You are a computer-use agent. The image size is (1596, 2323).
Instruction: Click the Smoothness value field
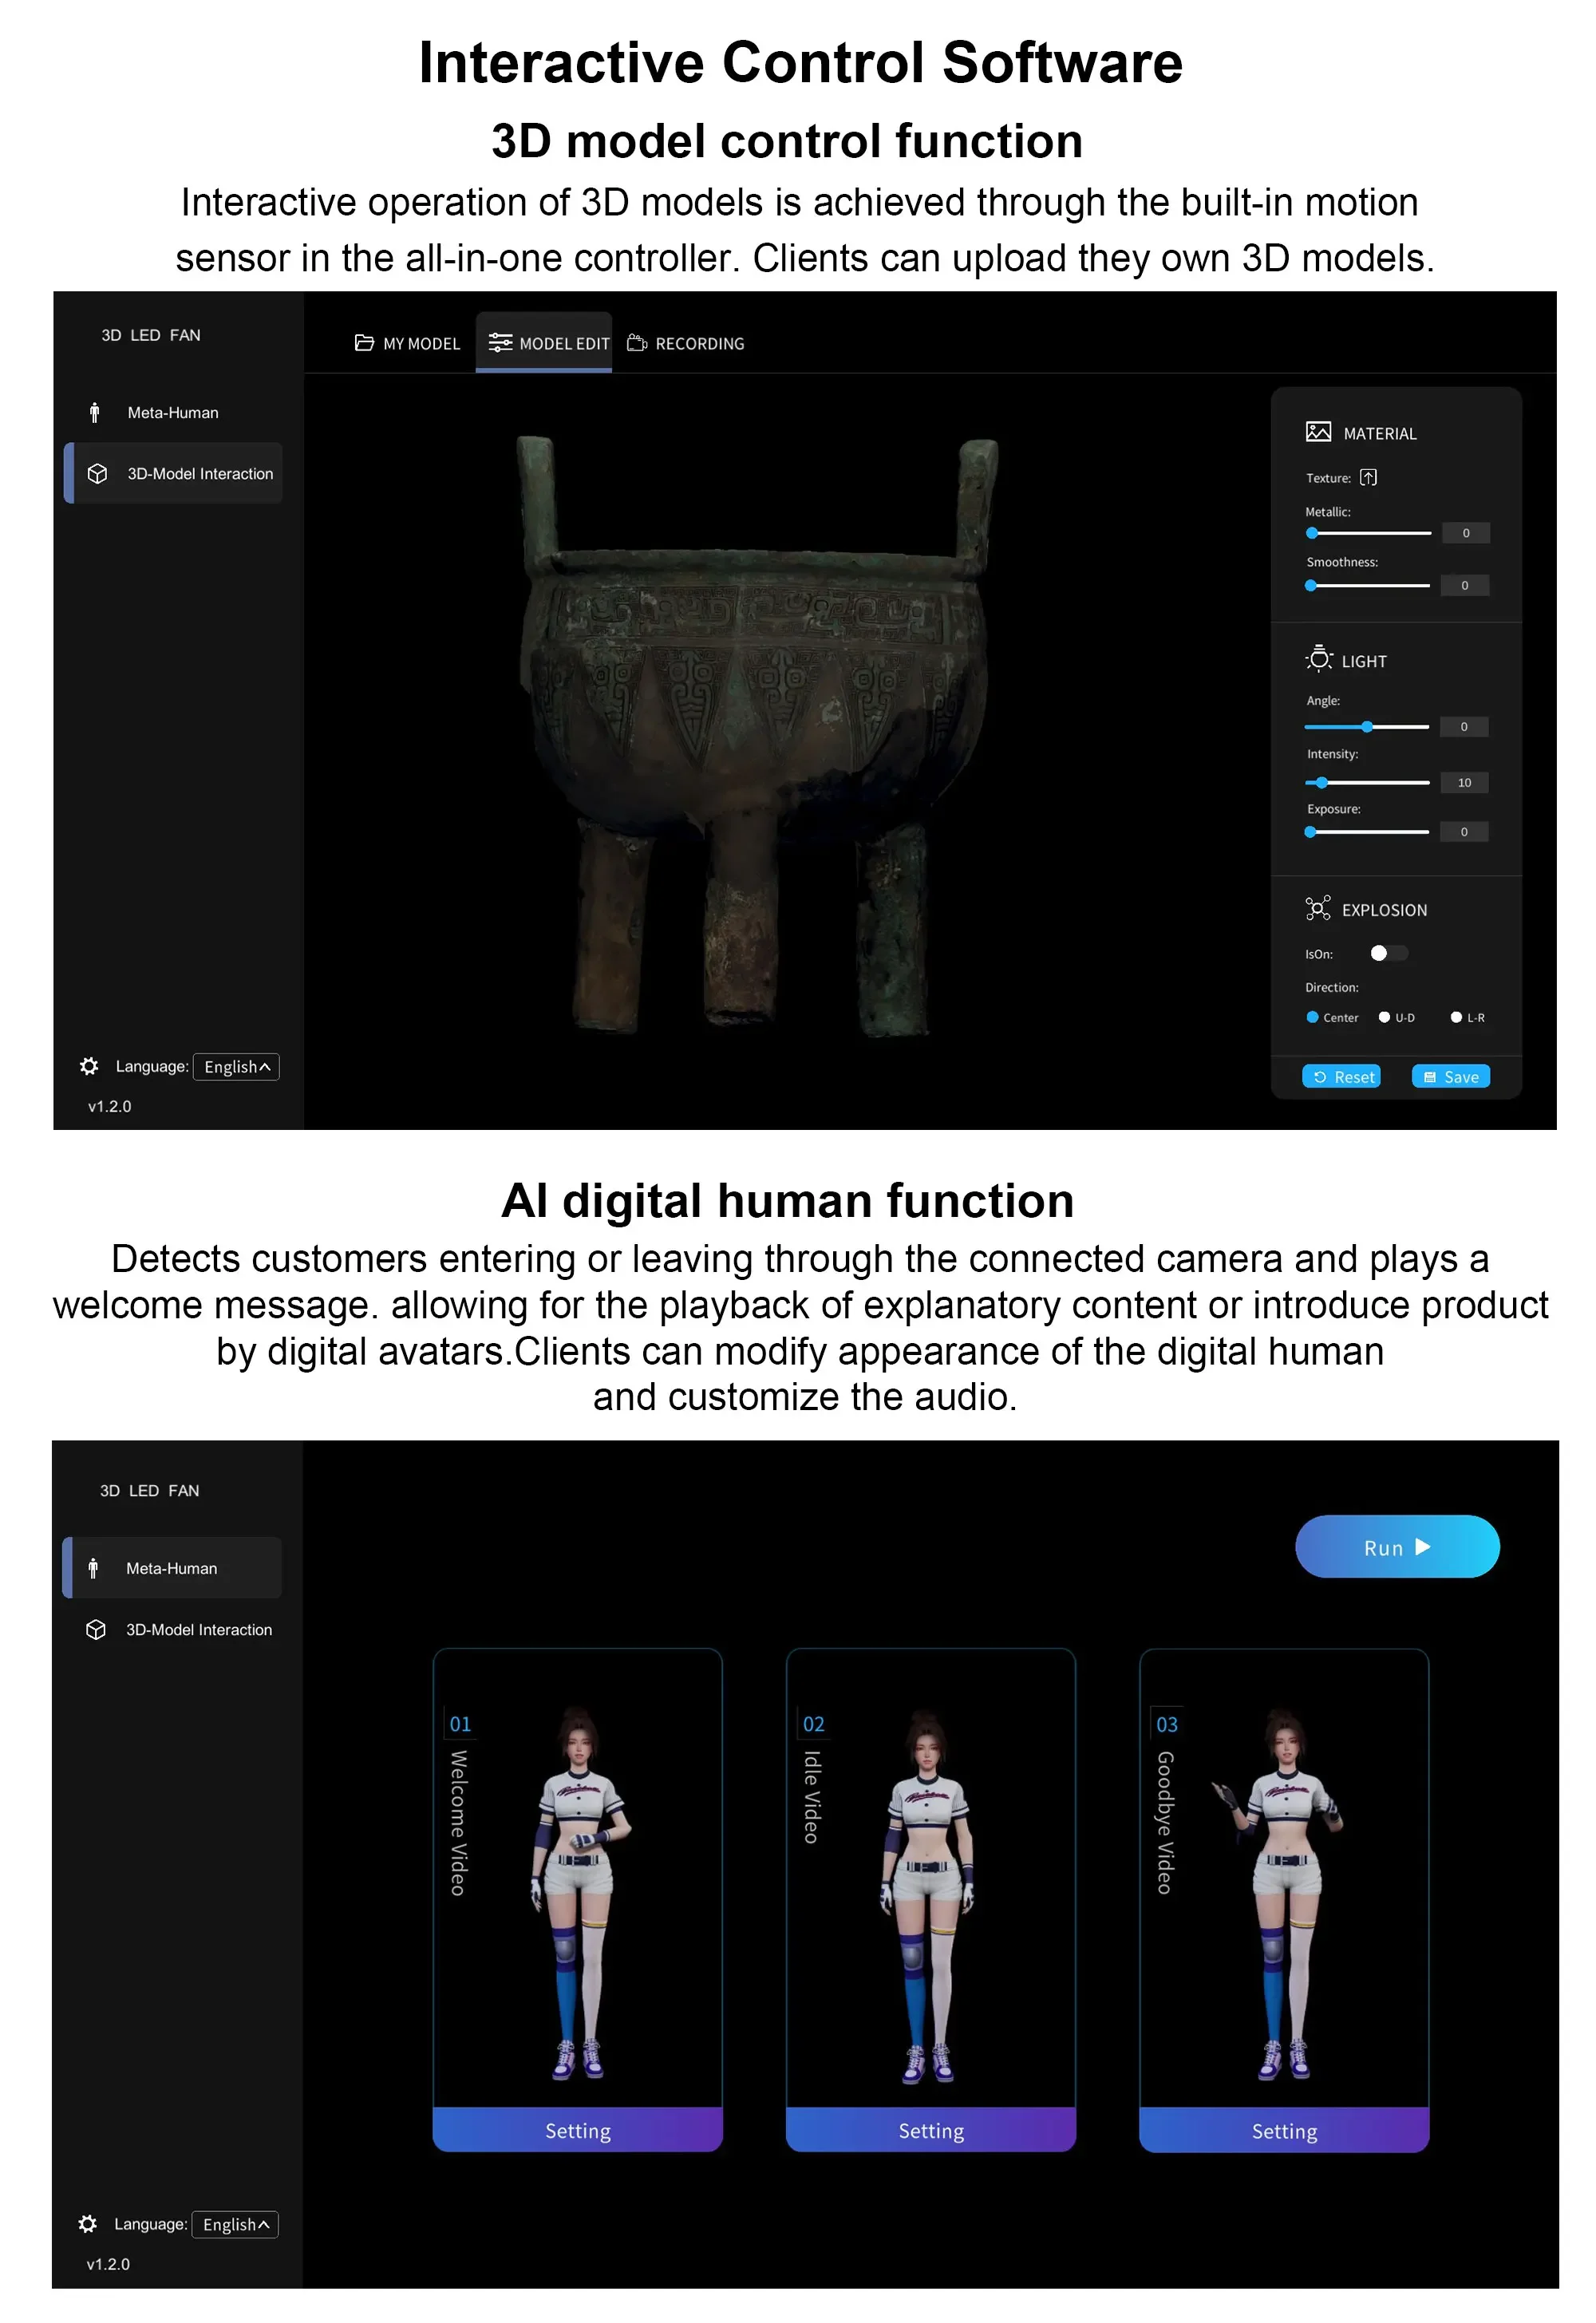point(1464,585)
